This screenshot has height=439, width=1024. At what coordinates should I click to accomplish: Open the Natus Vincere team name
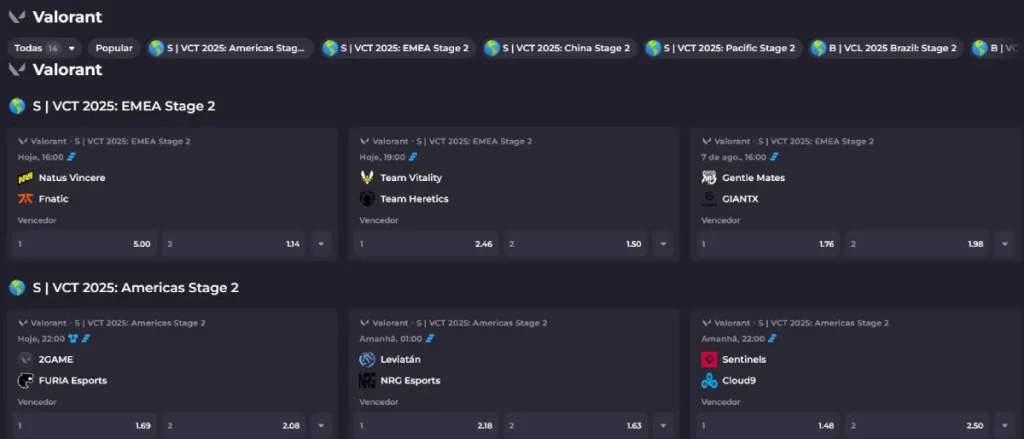(72, 178)
